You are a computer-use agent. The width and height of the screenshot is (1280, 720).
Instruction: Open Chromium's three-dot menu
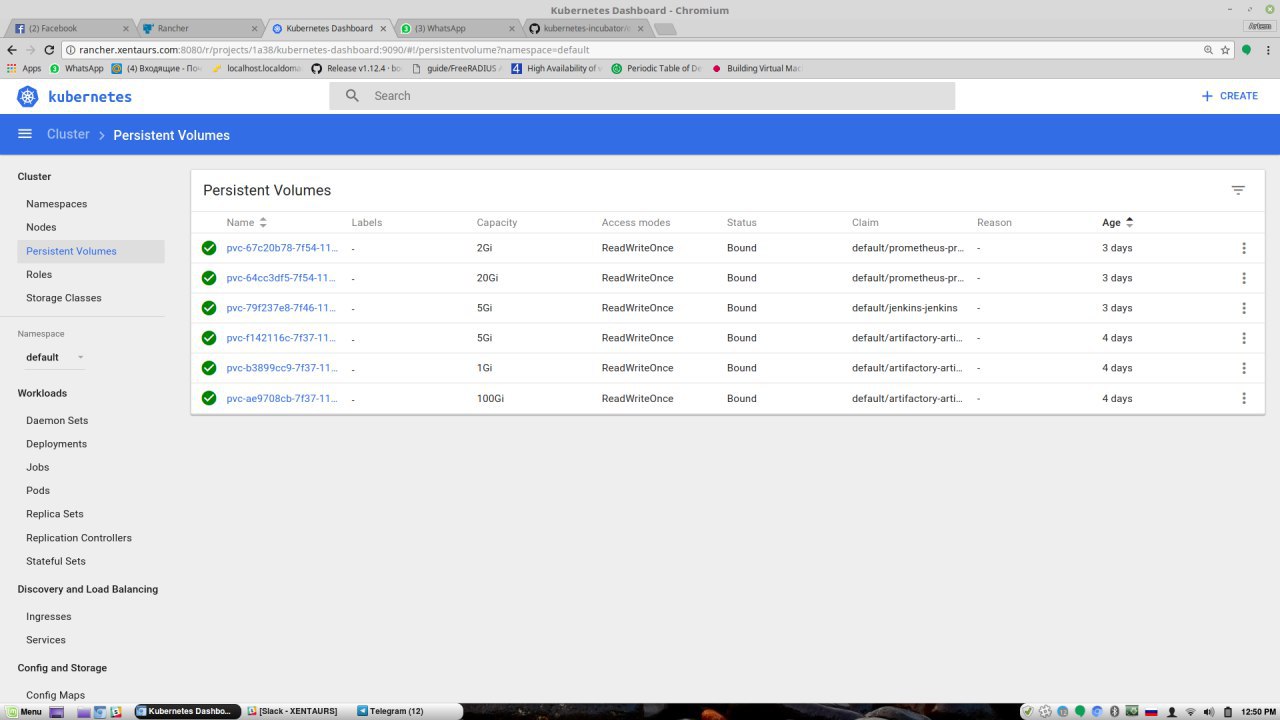pyautogui.click(x=1267, y=50)
